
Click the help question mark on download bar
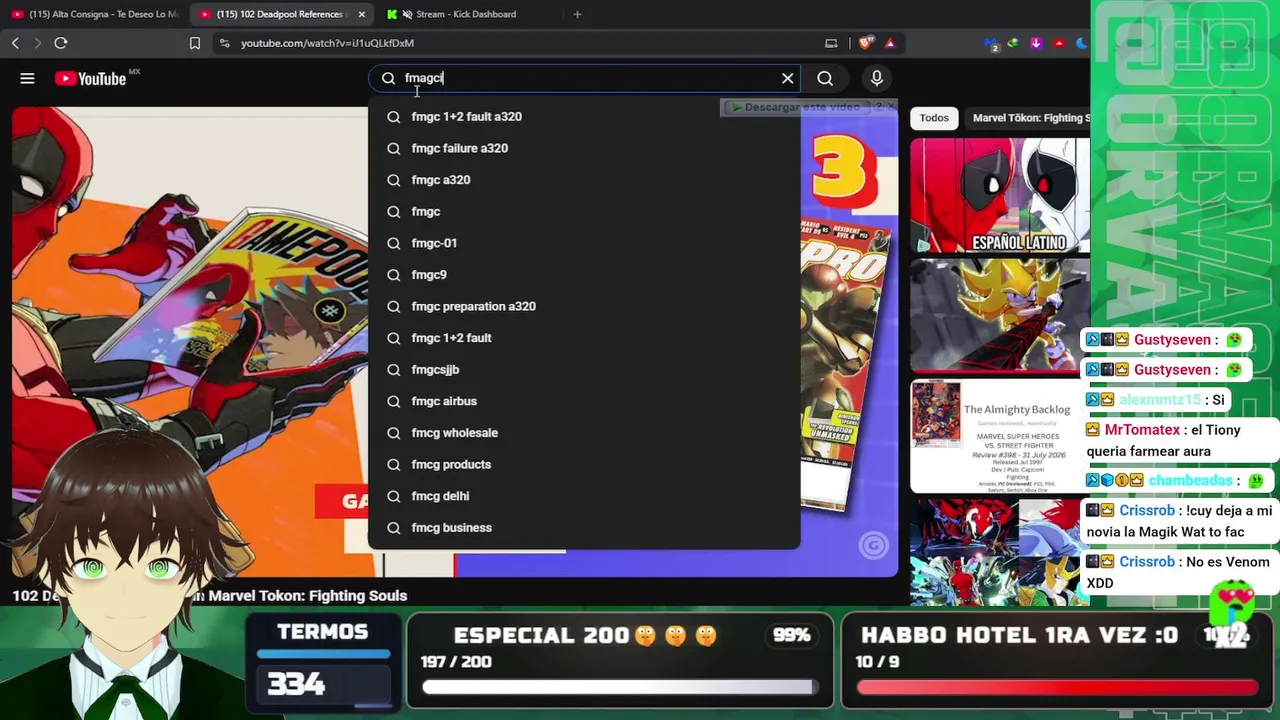879,106
